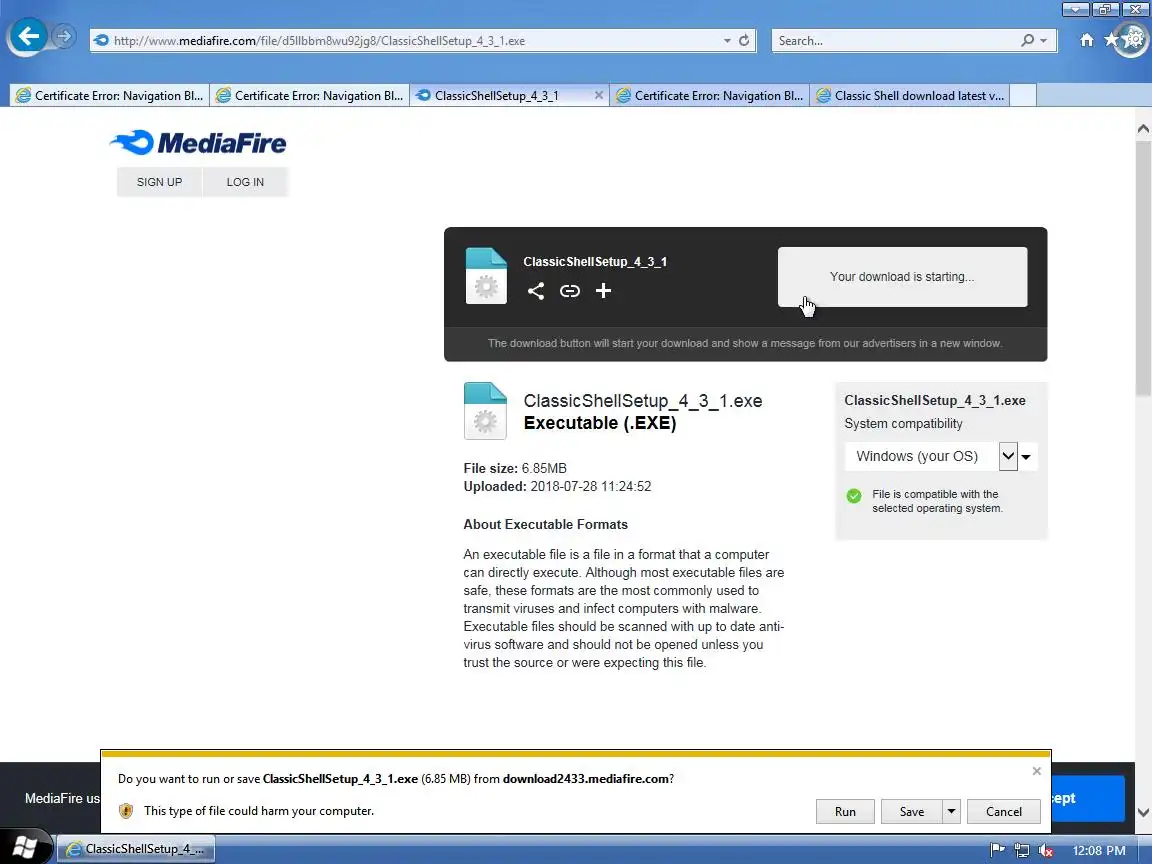Select the ClassicShellSetup_4_3_1 tab
1152x864 pixels.
coord(500,96)
